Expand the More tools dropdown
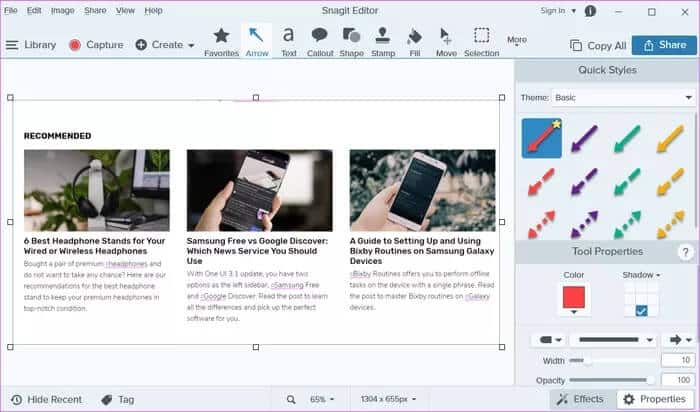 coord(517,41)
